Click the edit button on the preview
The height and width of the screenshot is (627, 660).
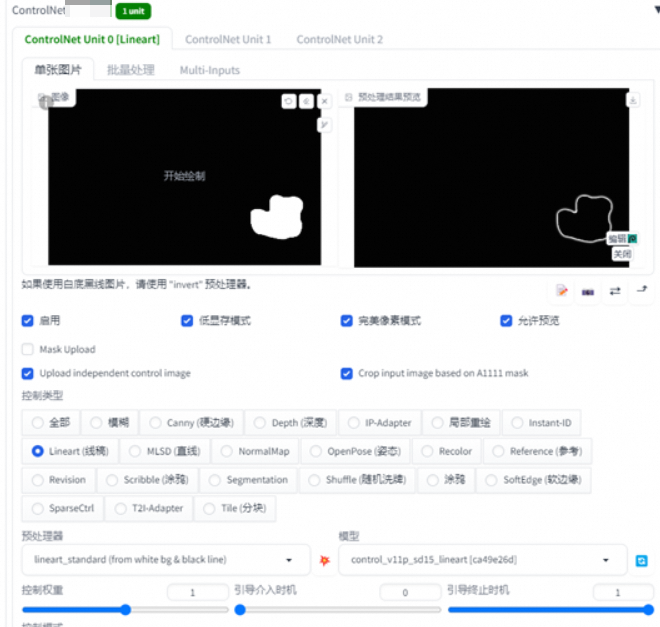(x=622, y=239)
